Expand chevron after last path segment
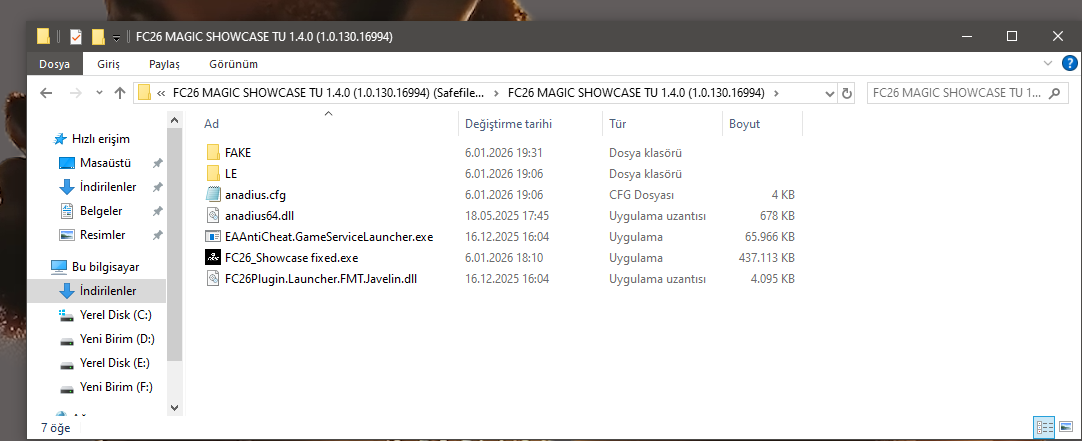Viewport: 1092px width, 446px height. click(777, 93)
